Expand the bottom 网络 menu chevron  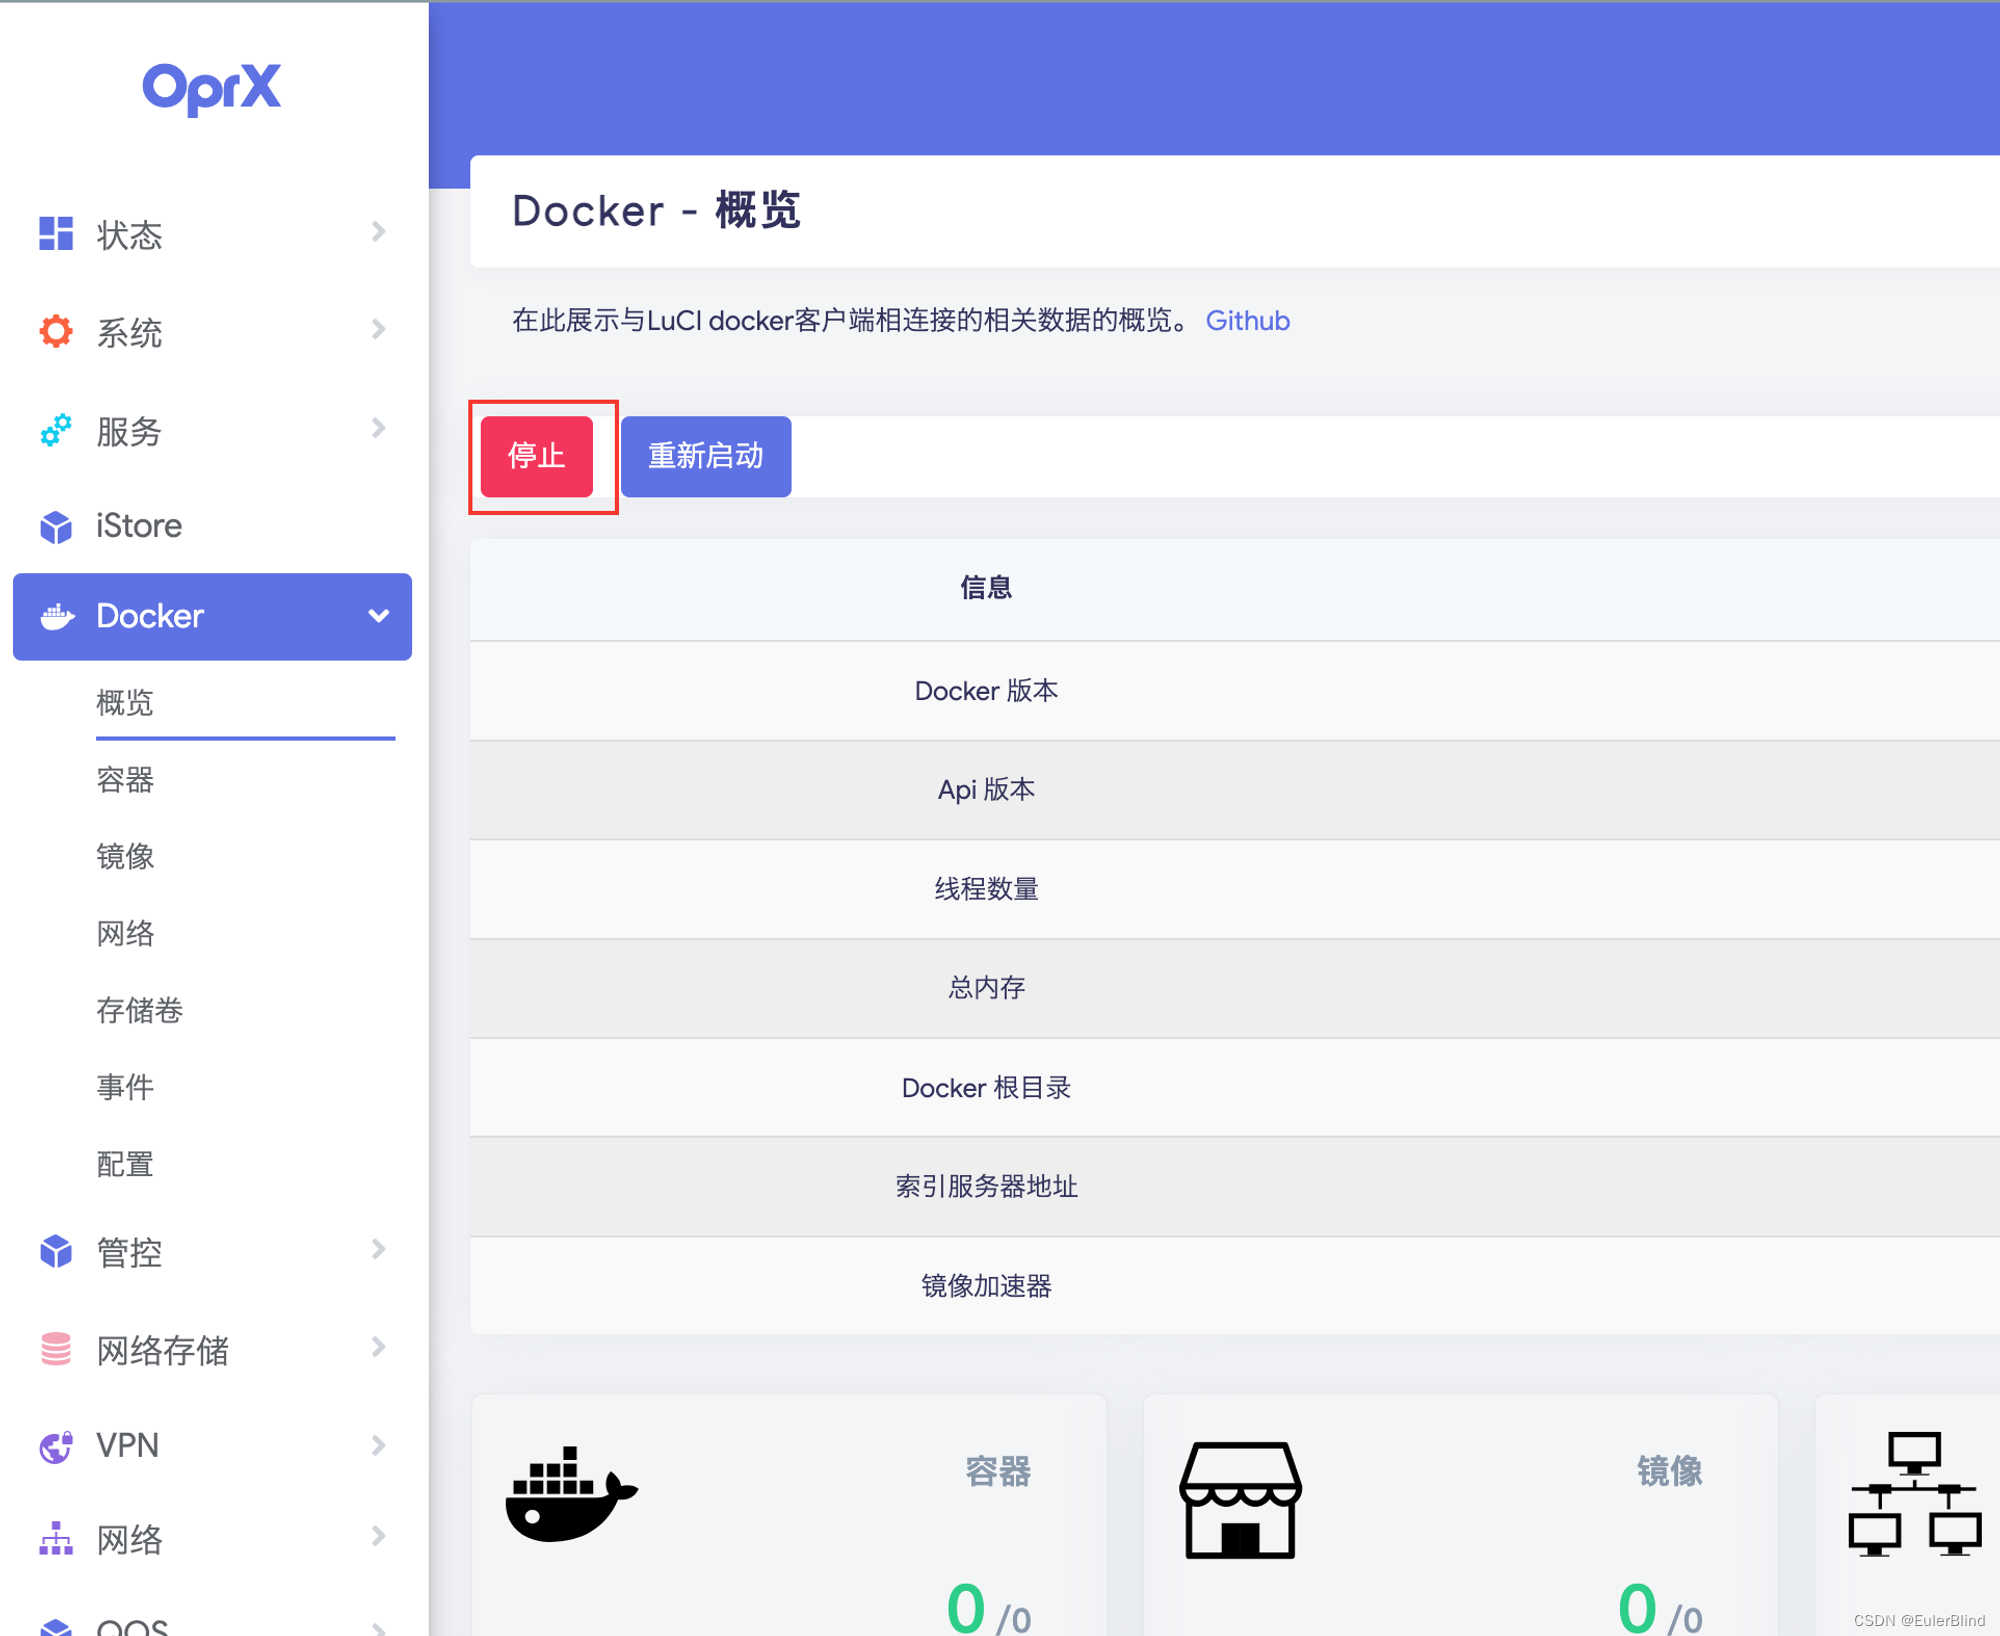pos(378,1536)
